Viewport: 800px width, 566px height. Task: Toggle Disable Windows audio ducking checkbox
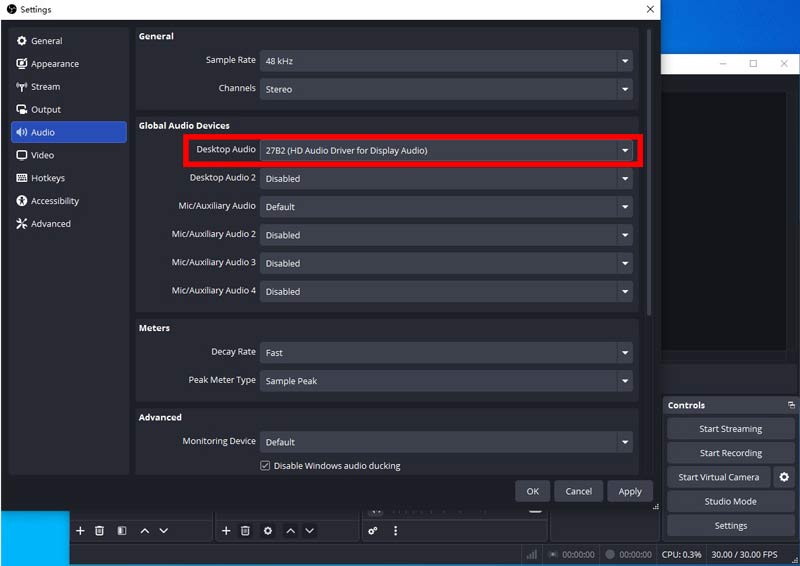pyautogui.click(x=265, y=466)
